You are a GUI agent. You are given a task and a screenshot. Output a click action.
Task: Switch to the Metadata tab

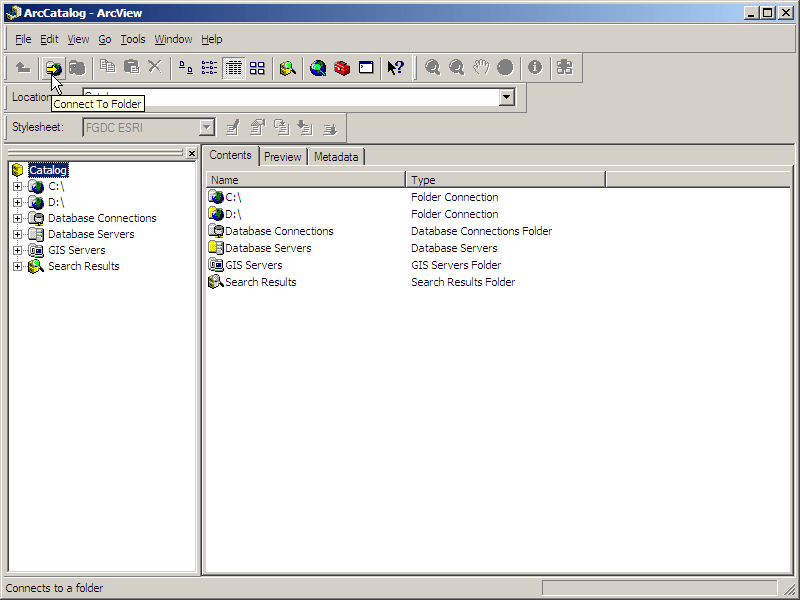pyautogui.click(x=336, y=157)
